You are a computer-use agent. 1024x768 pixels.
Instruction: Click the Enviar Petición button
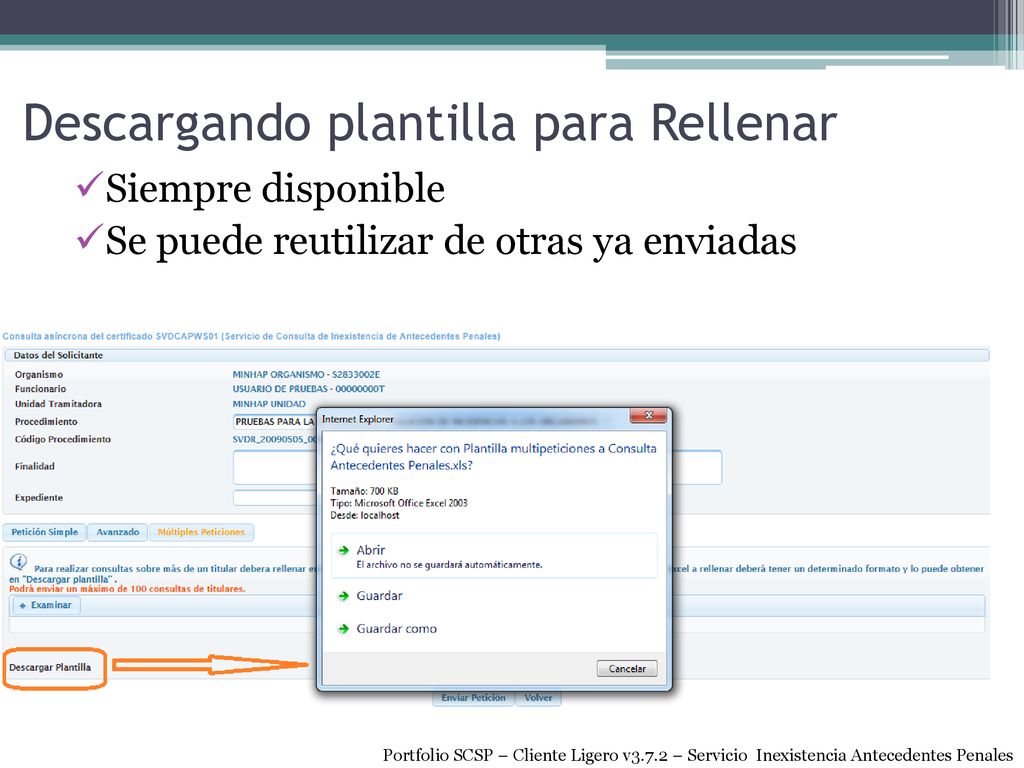[473, 698]
